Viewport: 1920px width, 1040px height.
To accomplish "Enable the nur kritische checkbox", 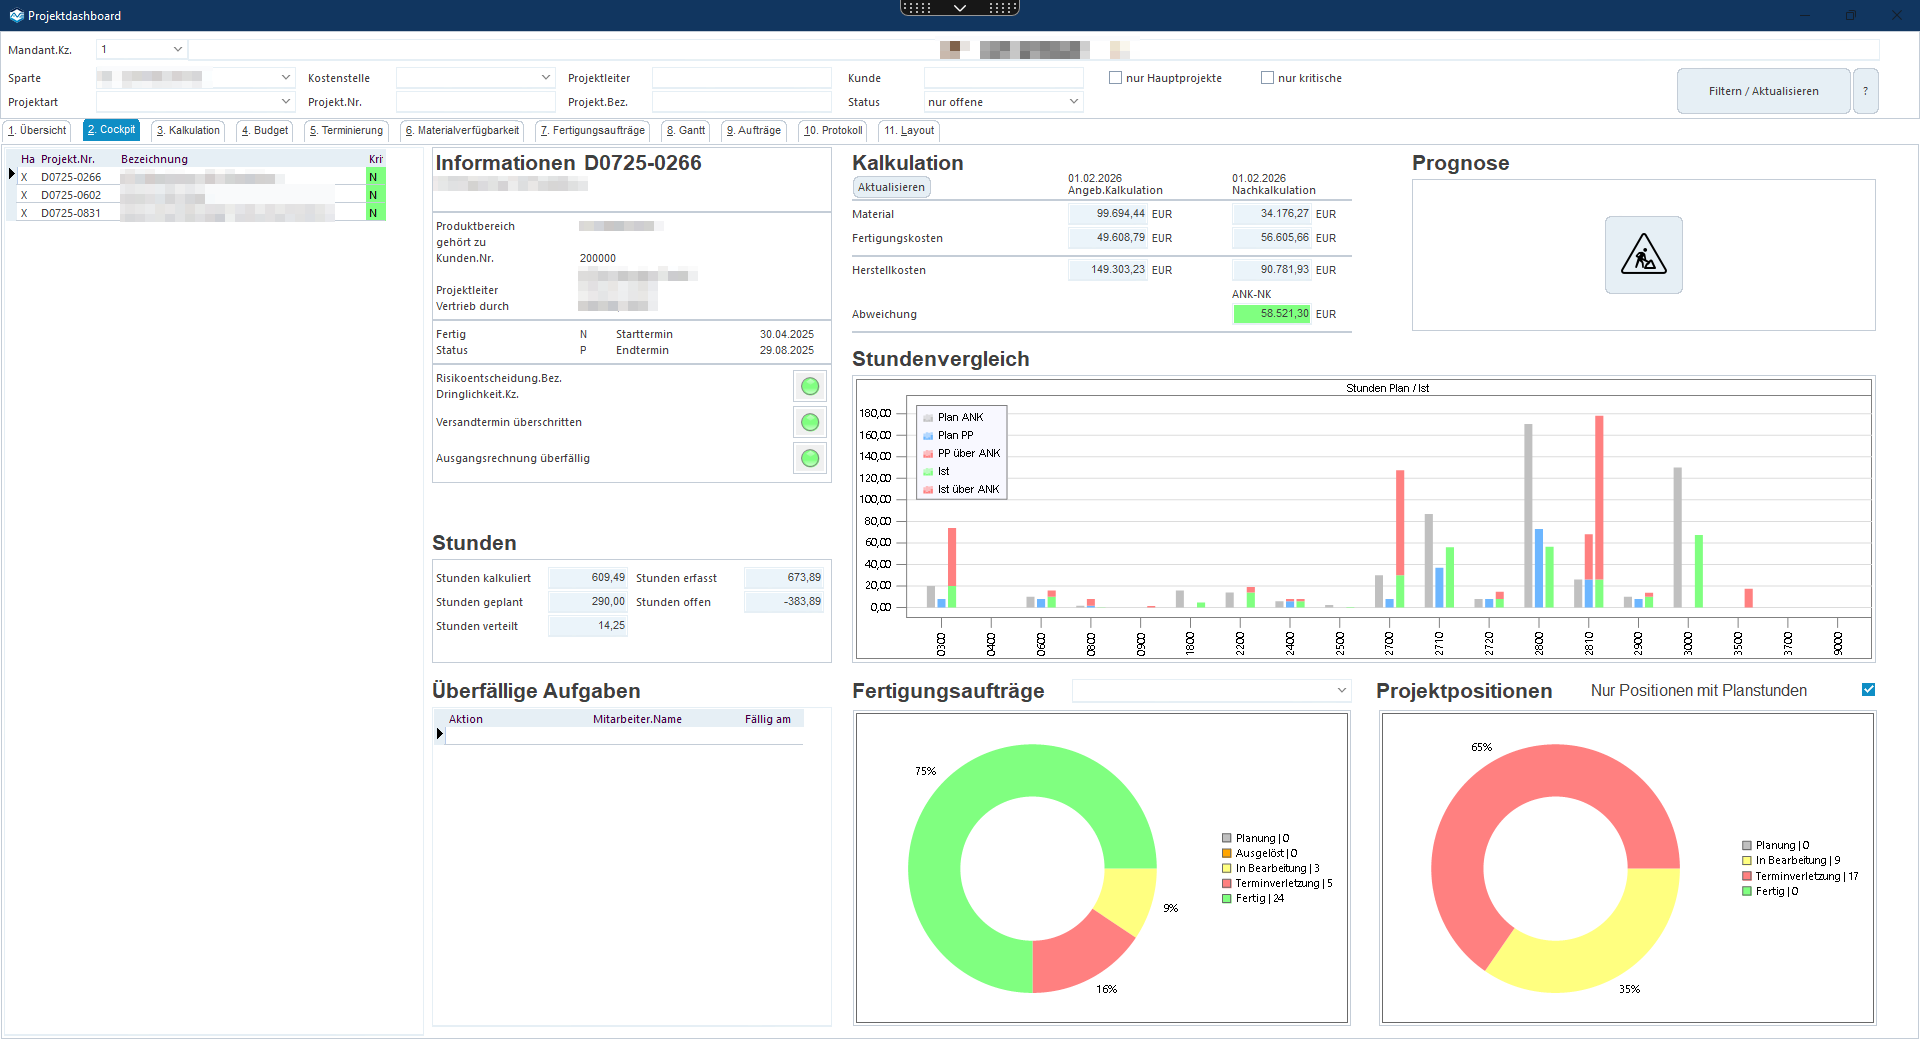I will click(x=1267, y=78).
